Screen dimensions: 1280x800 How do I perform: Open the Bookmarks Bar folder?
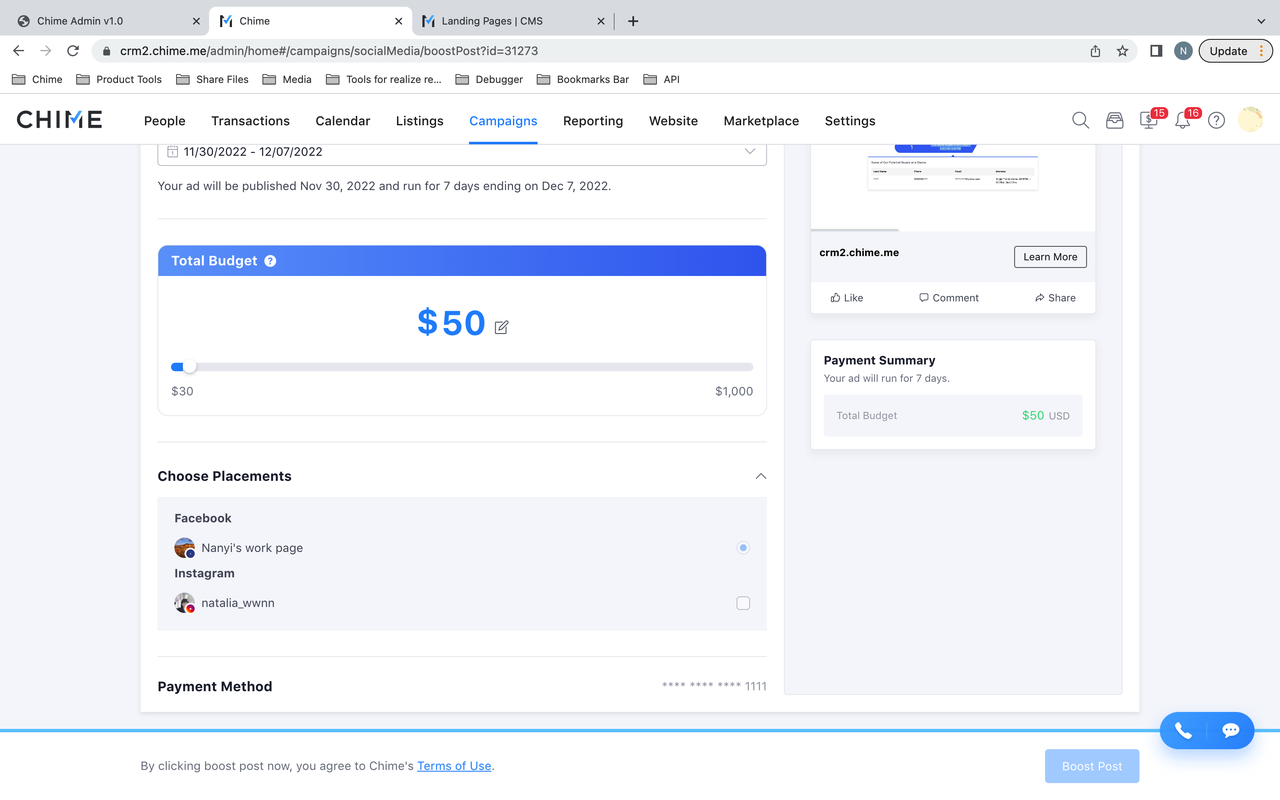tap(583, 79)
